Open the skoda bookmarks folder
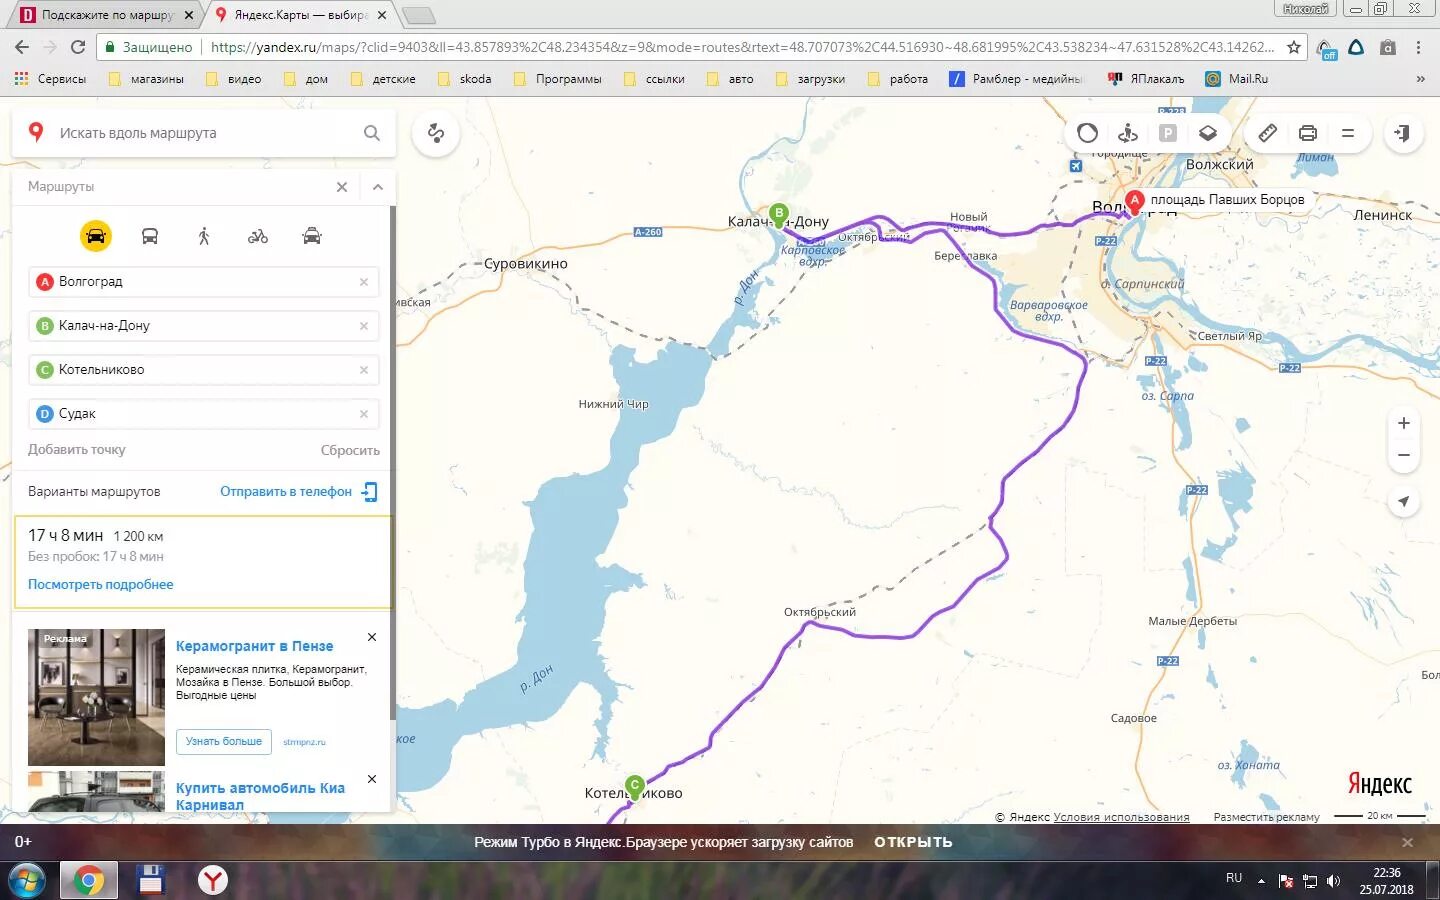This screenshot has height=900, width=1440. 465,79
